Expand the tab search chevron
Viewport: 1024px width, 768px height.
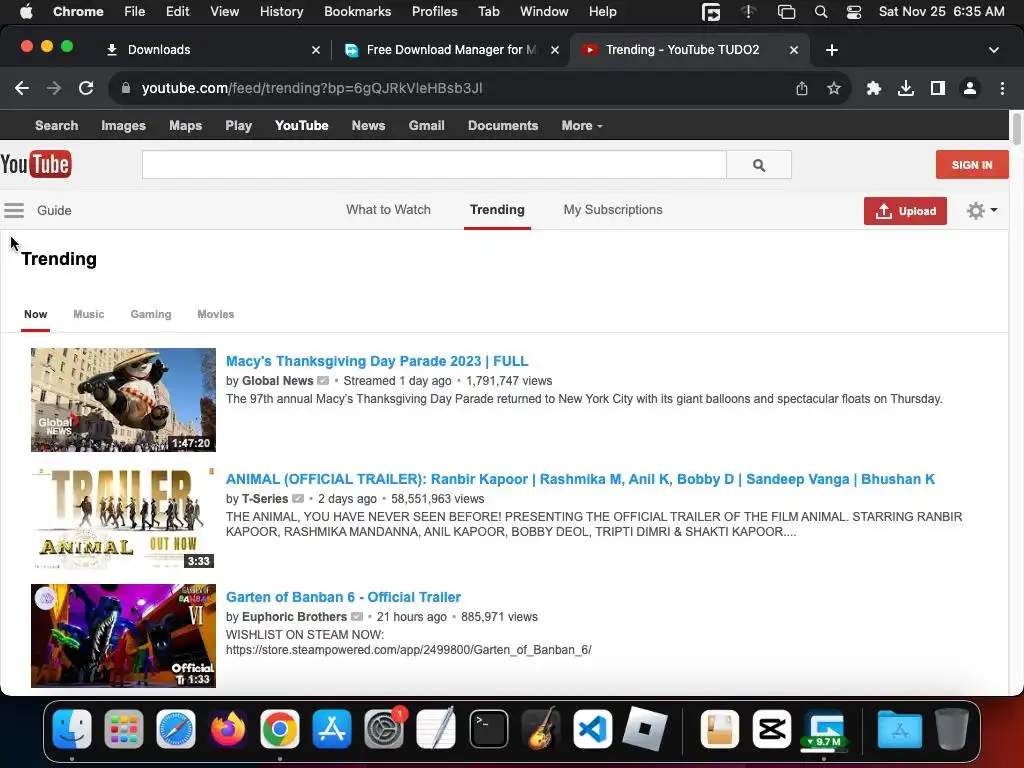pos(993,50)
